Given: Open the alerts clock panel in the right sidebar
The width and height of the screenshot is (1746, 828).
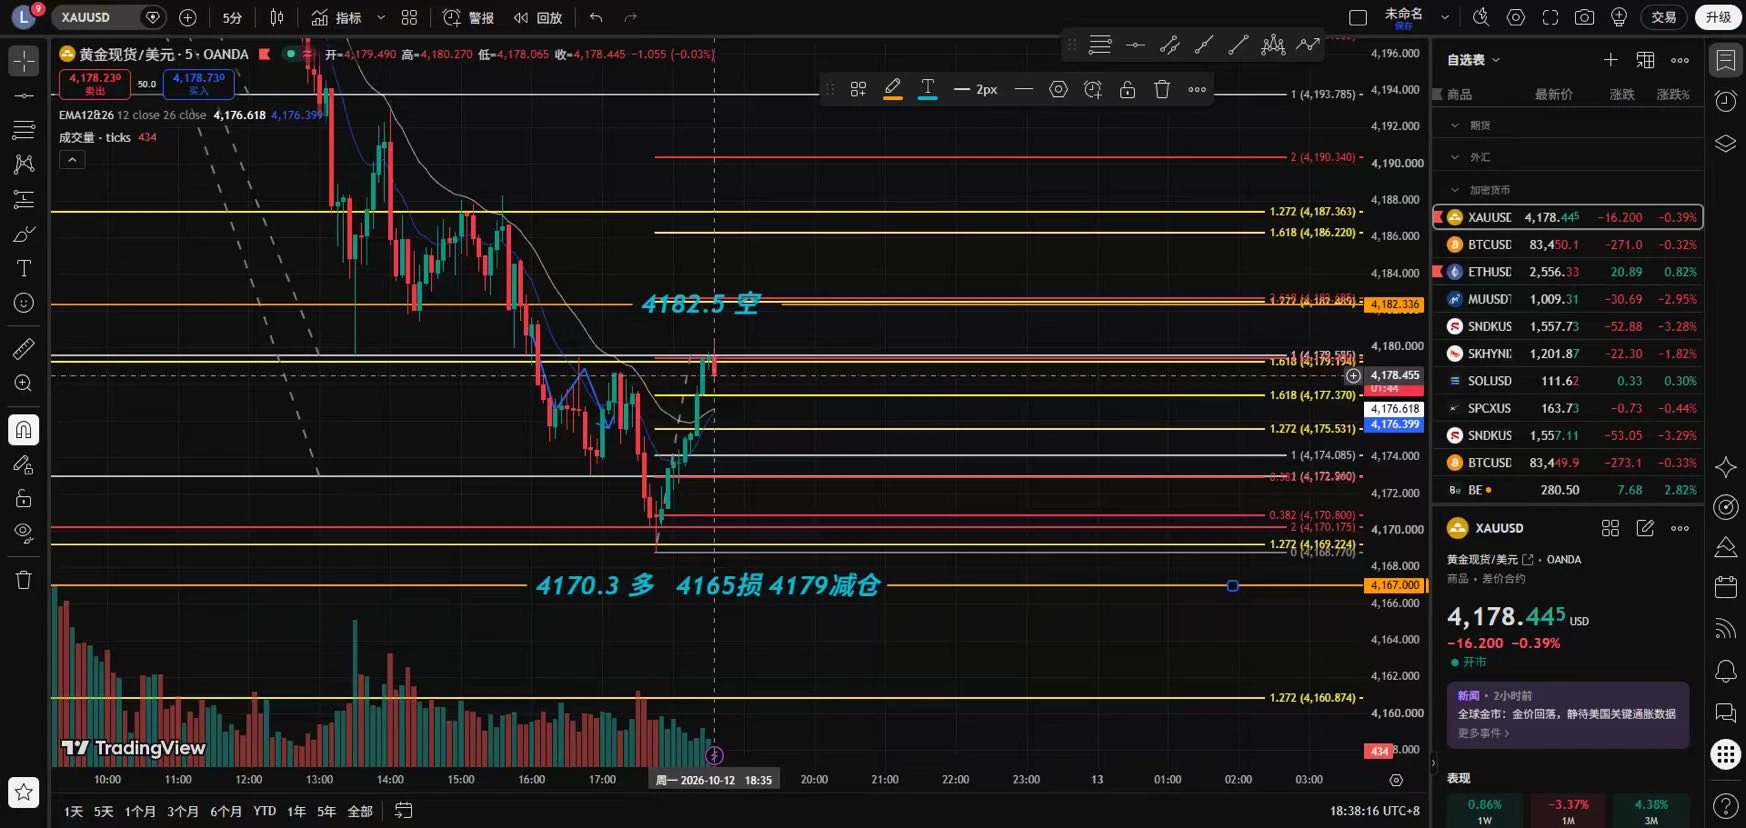Looking at the screenshot, I should (1726, 101).
